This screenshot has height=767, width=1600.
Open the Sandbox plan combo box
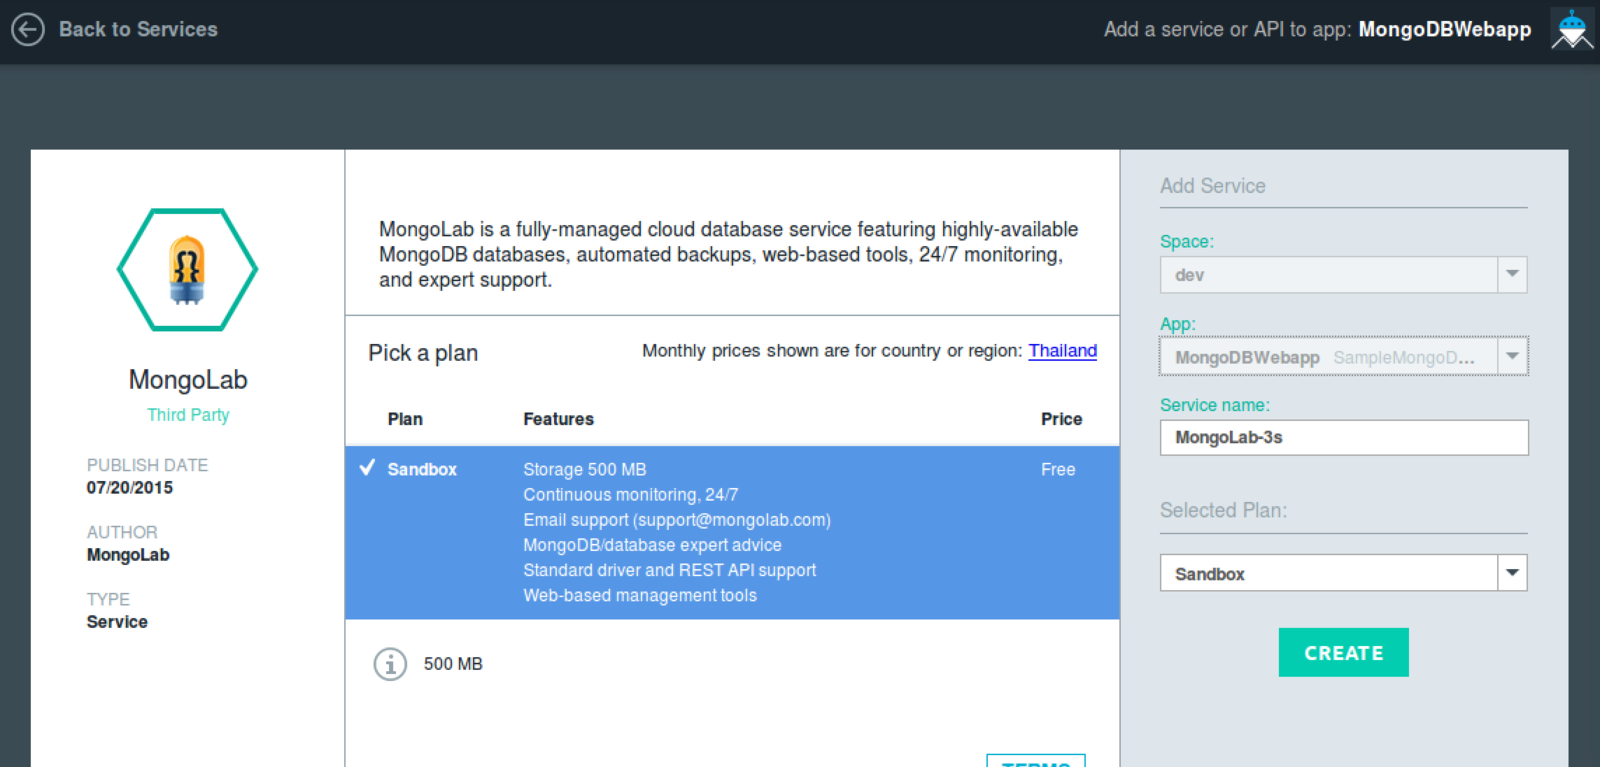point(1343,573)
